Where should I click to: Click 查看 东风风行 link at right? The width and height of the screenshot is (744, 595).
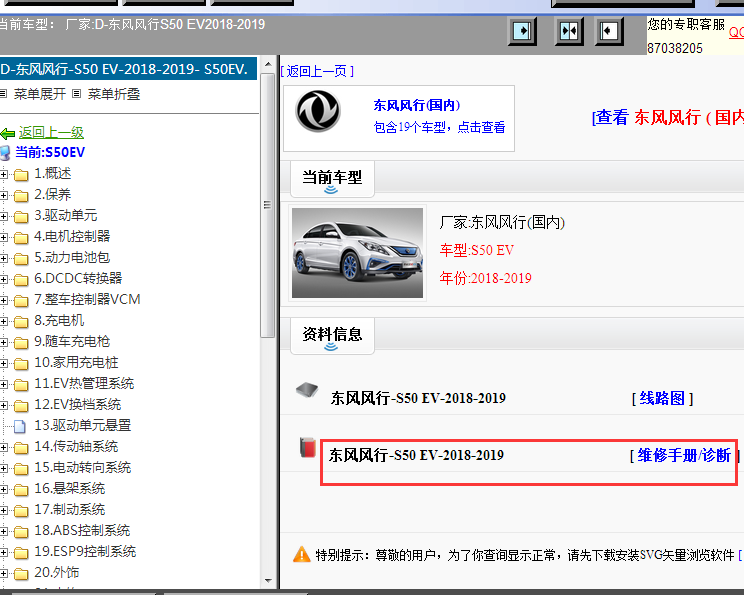(x=668, y=117)
